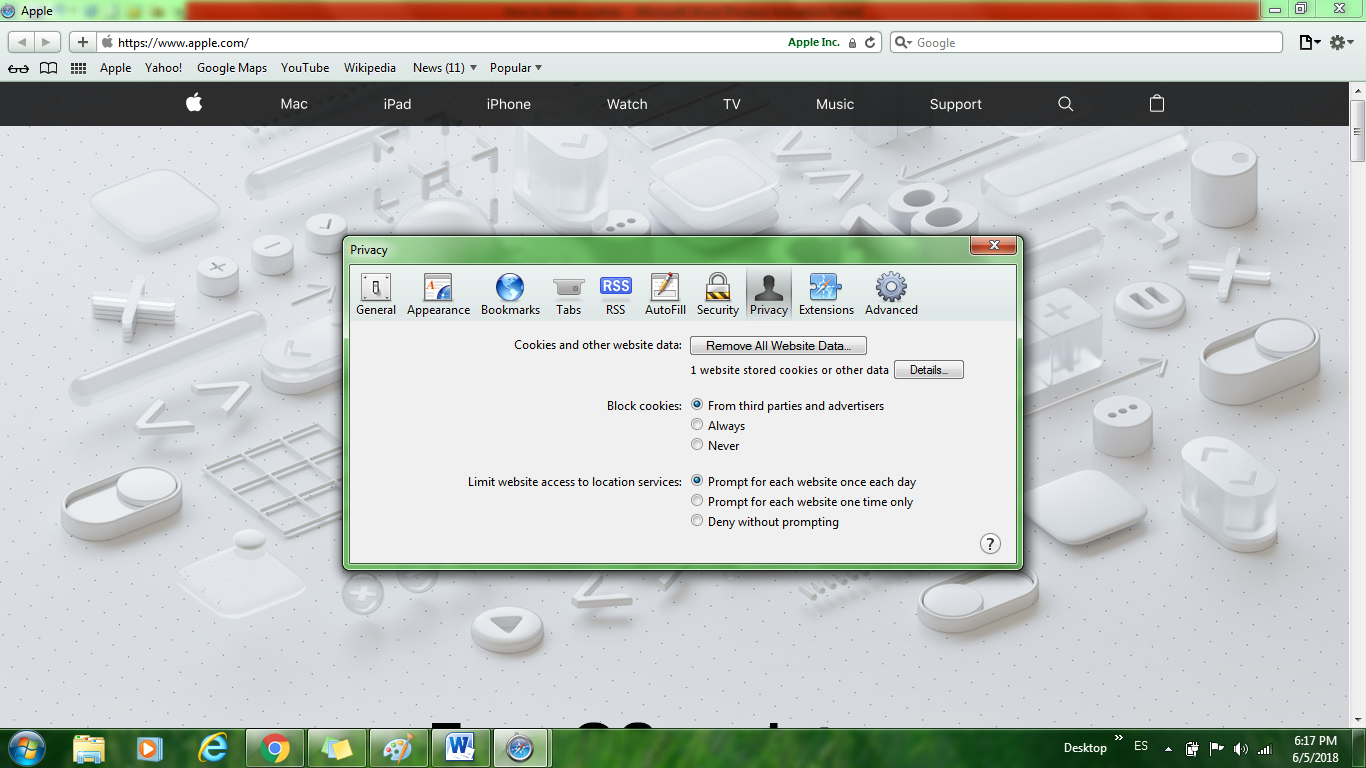Viewport: 1366px width, 768px height.
Task: Switch to Microsoft Word in the taskbar
Action: coord(460,748)
